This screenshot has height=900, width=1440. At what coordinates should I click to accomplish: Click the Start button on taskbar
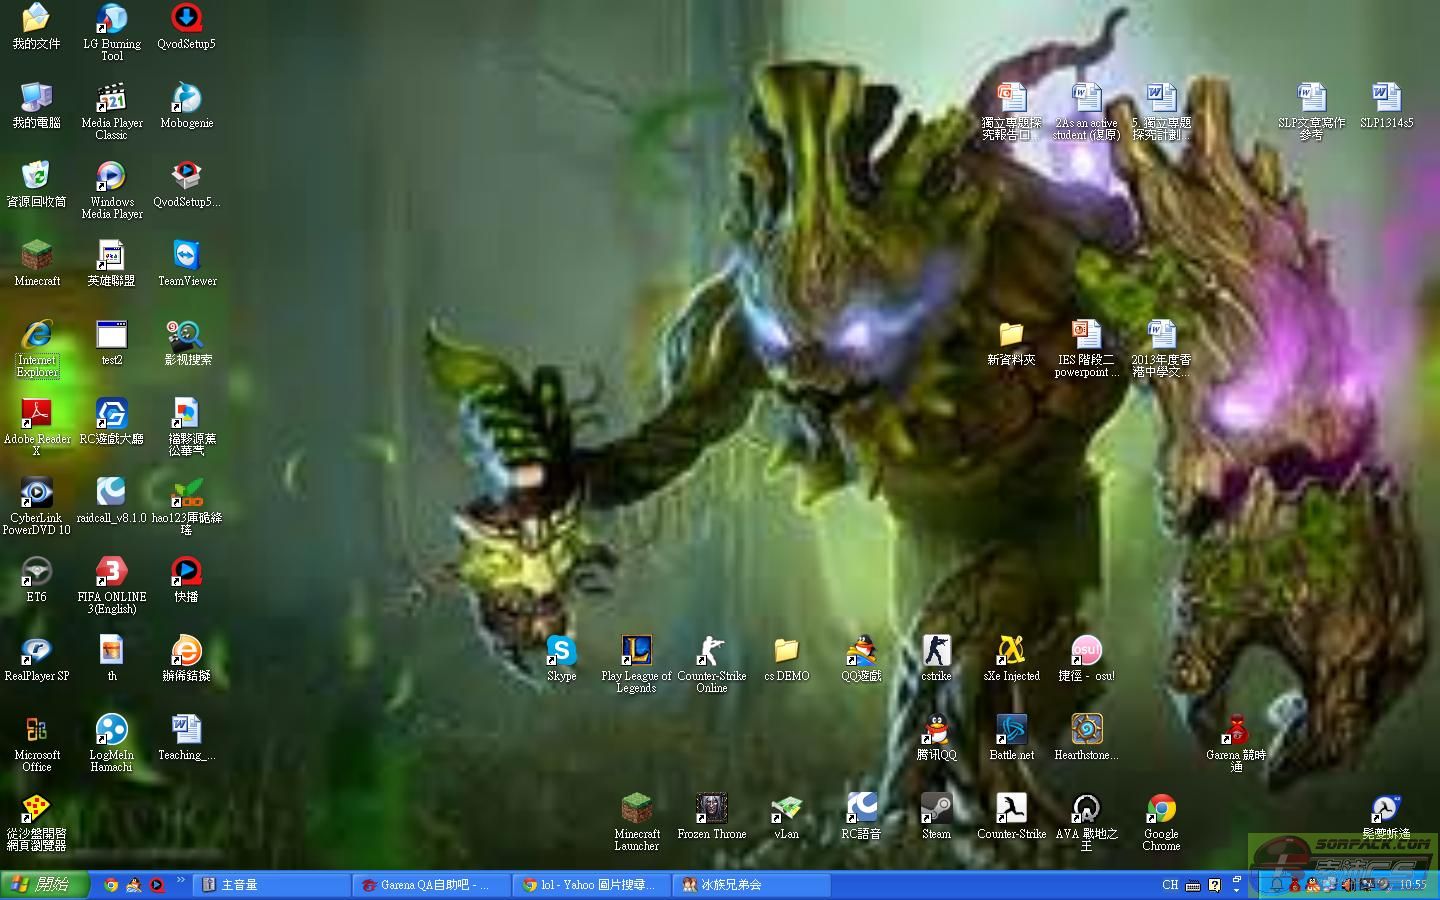coord(45,885)
